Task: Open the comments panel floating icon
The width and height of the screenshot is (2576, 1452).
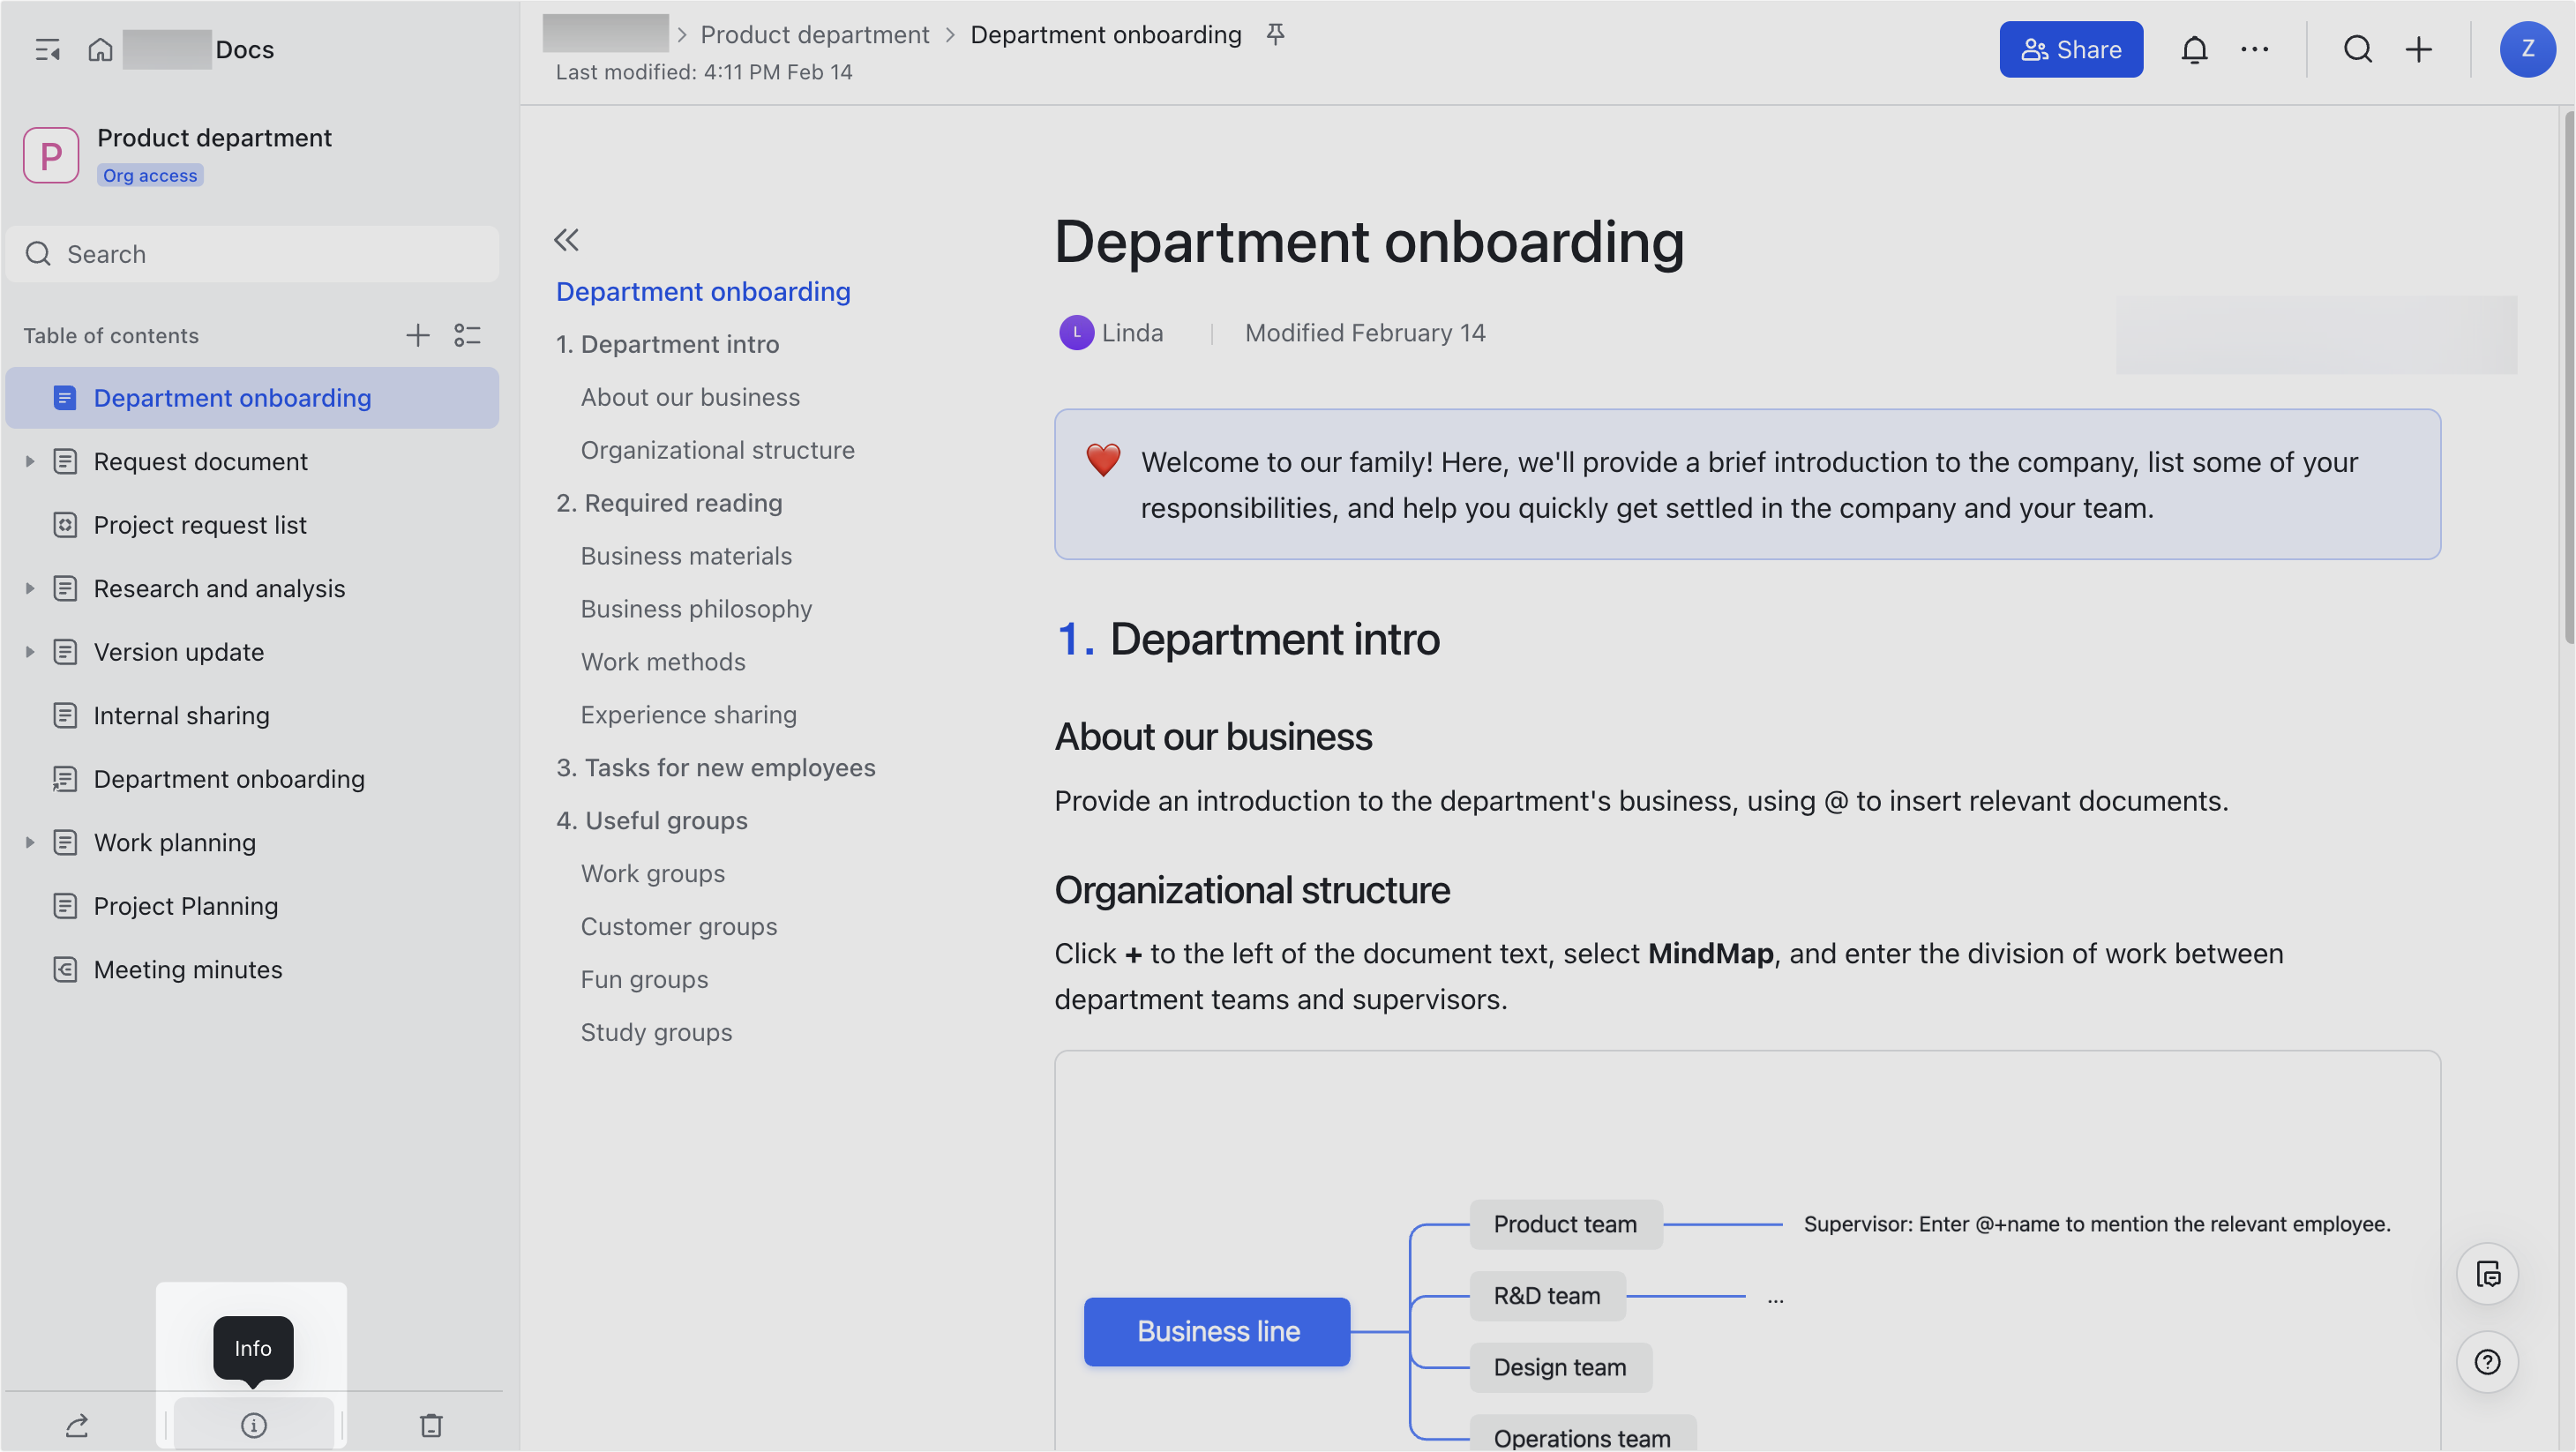Action: (x=2487, y=1274)
